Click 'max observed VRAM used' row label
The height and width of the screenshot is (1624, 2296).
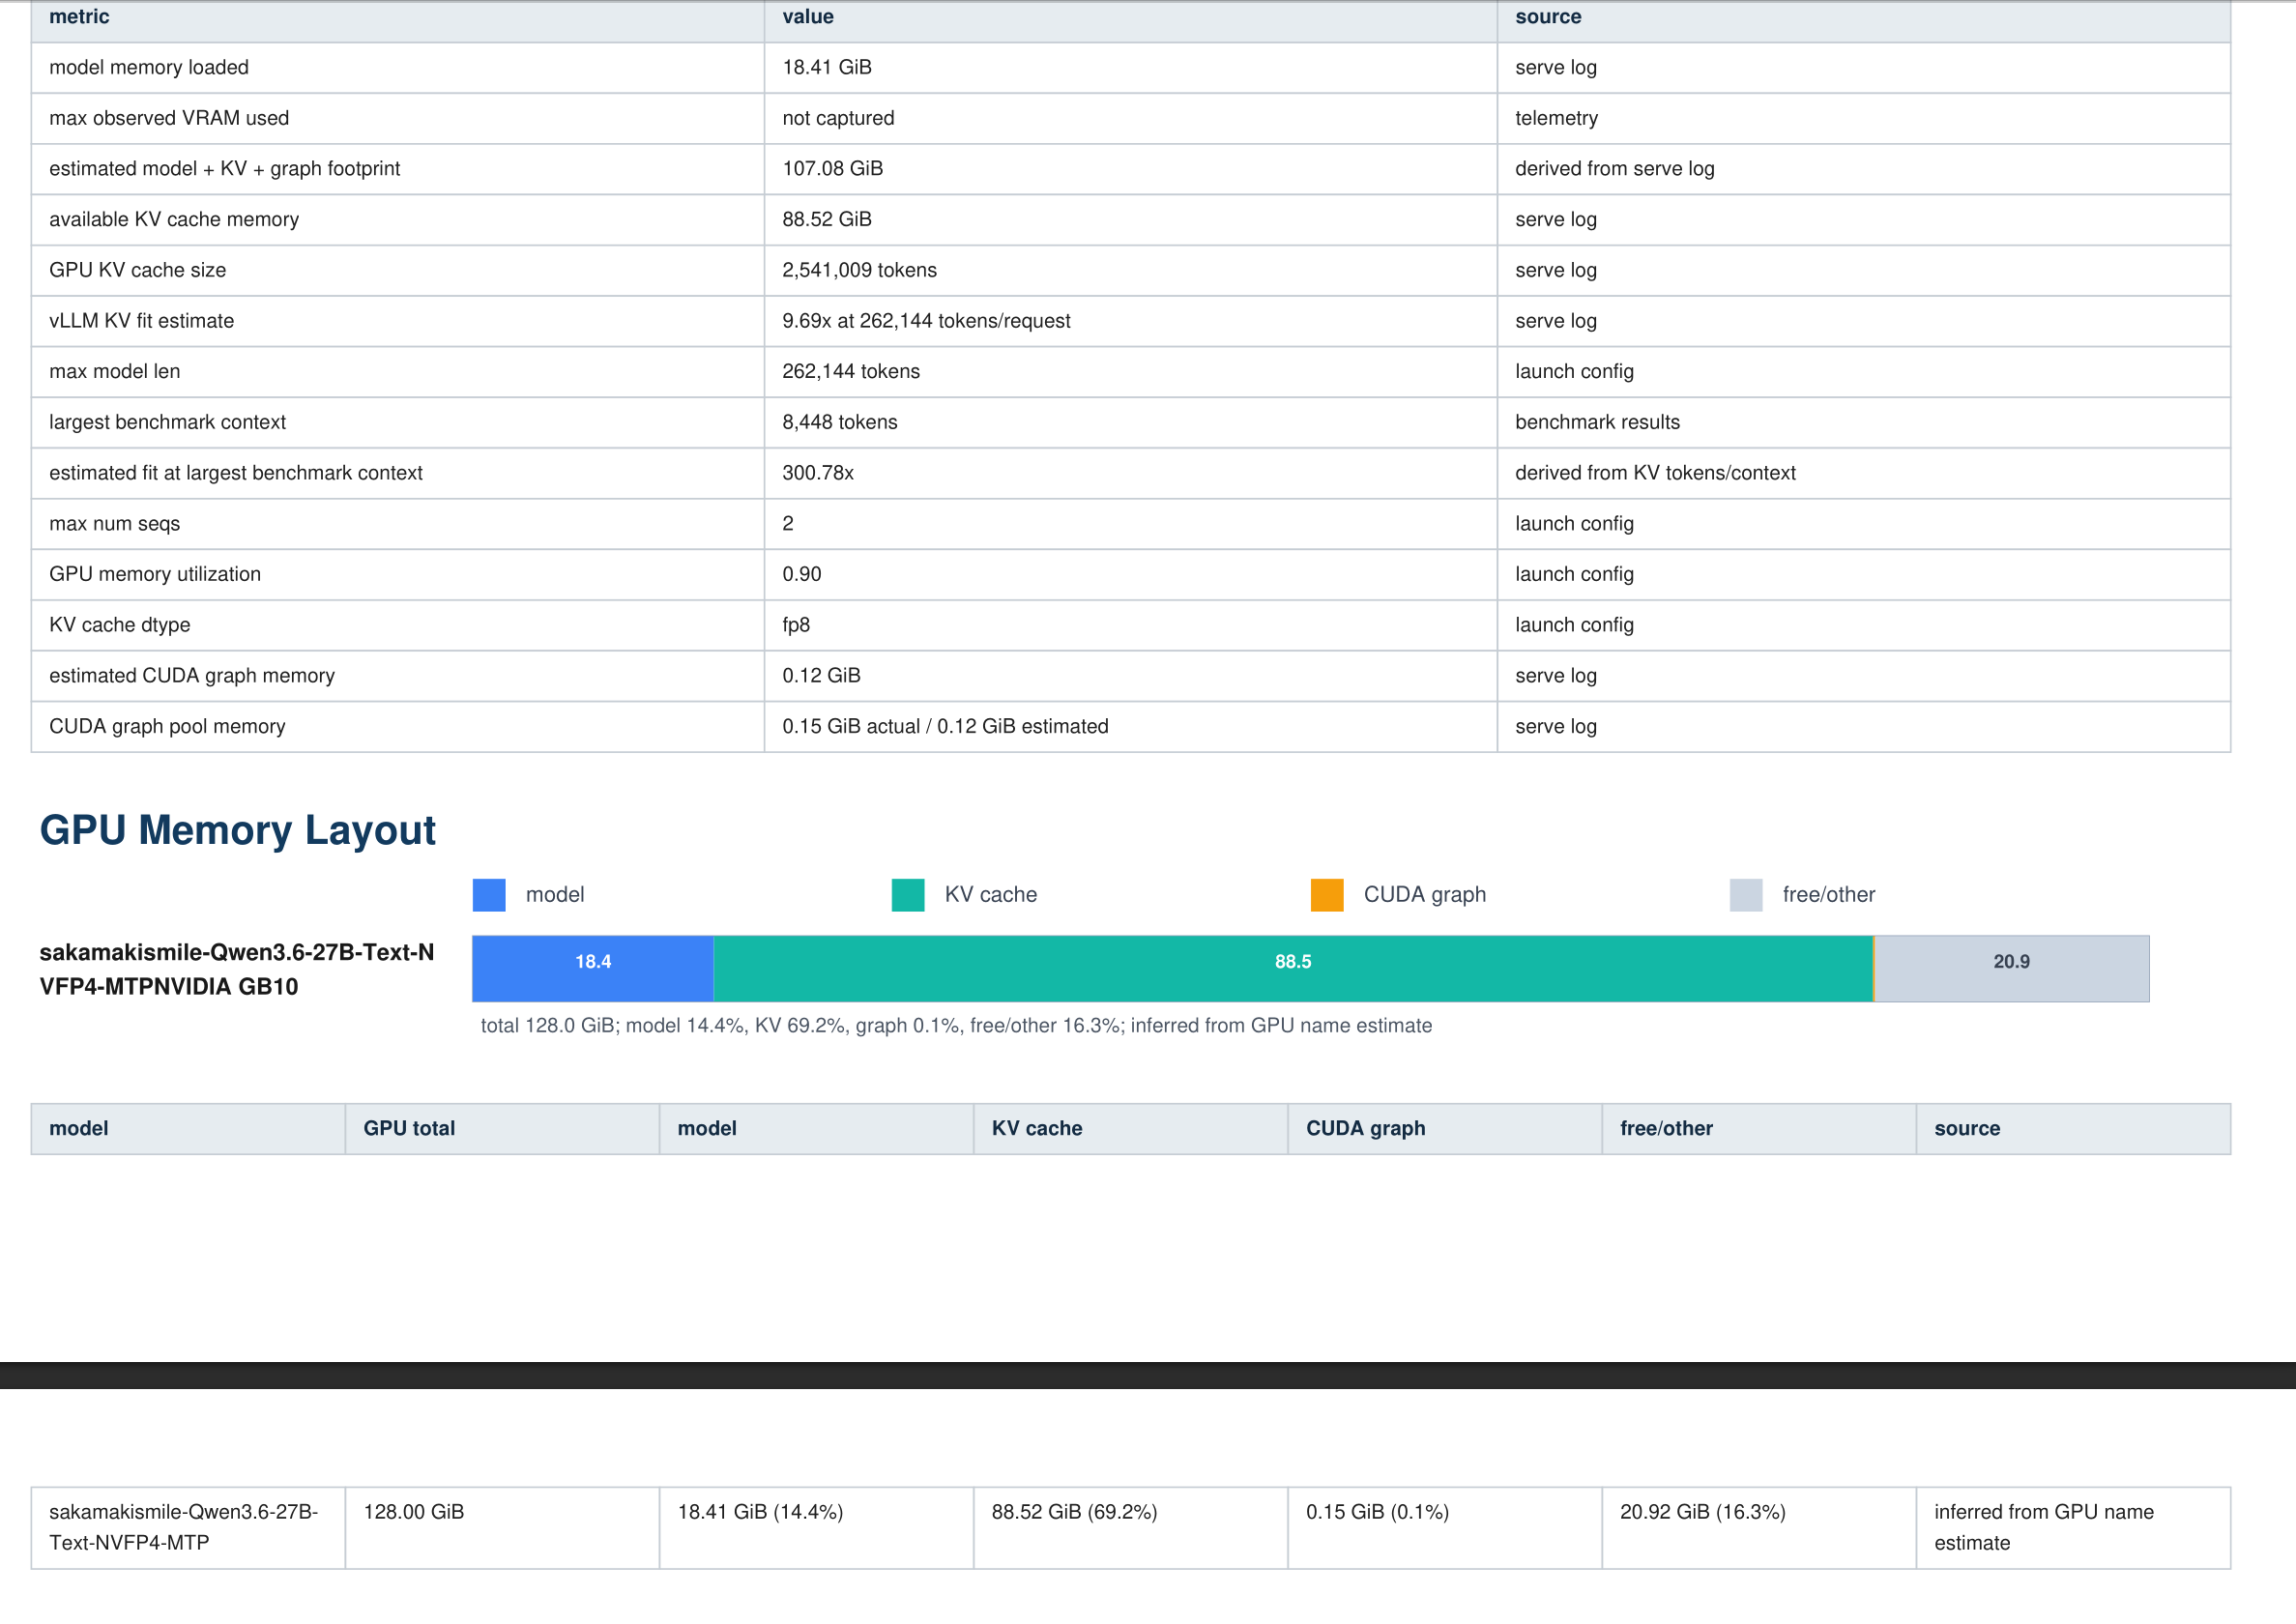[169, 118]
